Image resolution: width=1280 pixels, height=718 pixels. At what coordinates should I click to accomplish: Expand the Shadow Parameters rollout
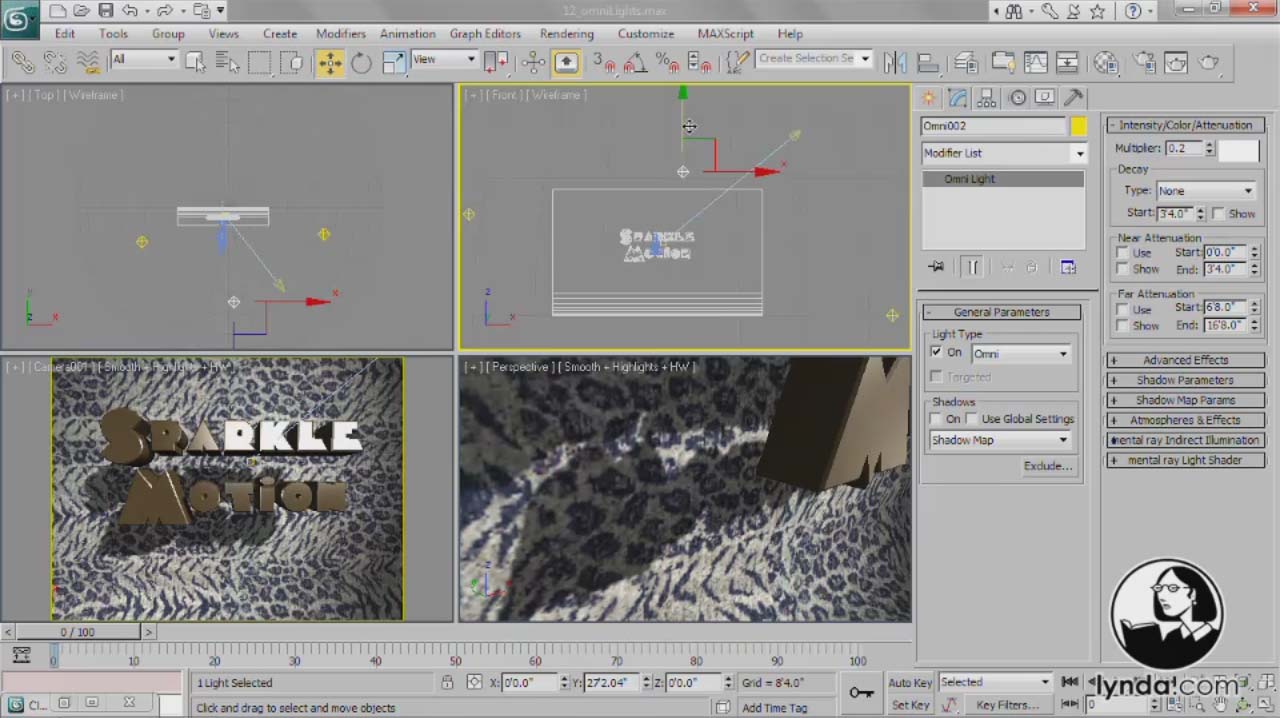pos(1184,380)
